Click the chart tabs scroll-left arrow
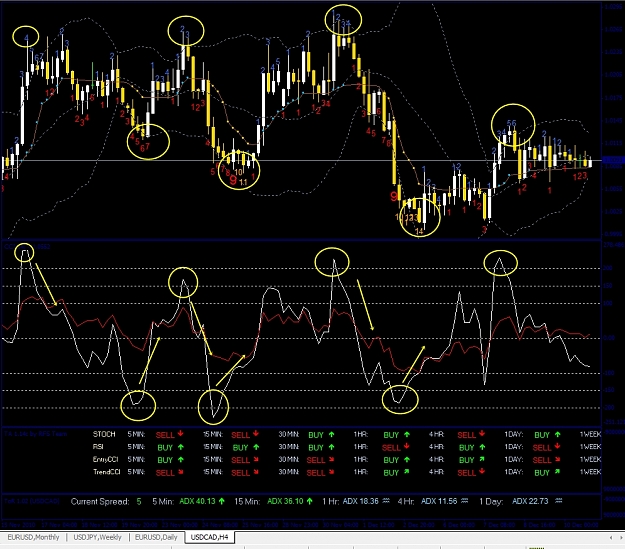 pyautogui.click(x=611, y=538)
